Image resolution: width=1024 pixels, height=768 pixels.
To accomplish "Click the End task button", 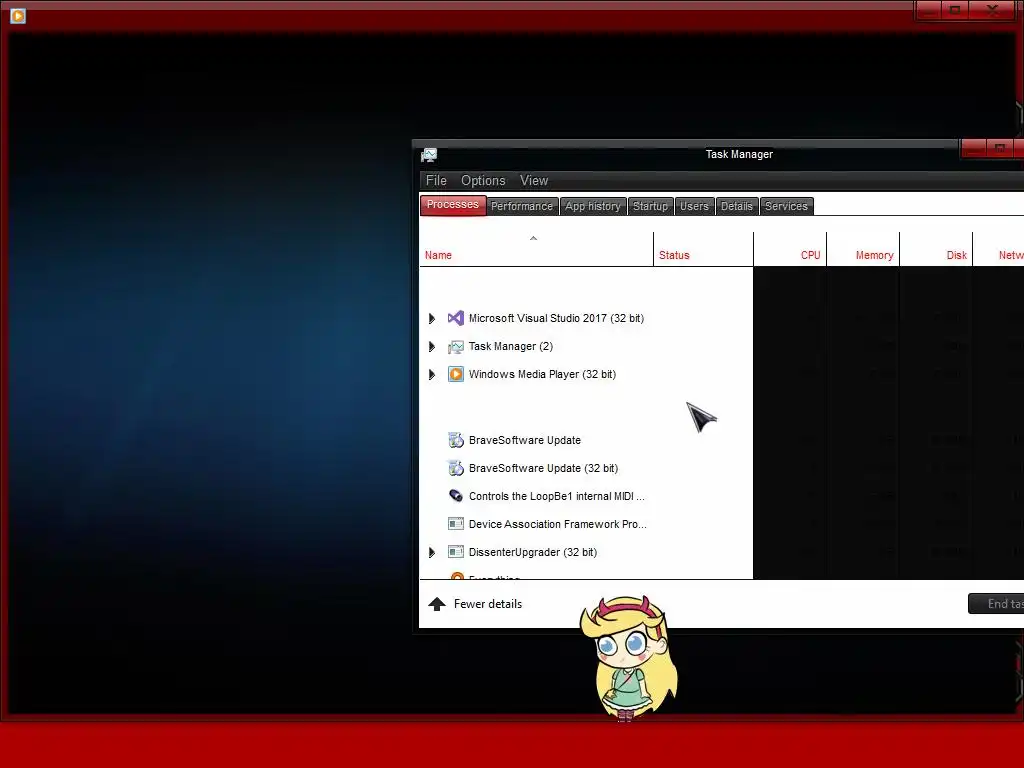I will pos(997,603).
